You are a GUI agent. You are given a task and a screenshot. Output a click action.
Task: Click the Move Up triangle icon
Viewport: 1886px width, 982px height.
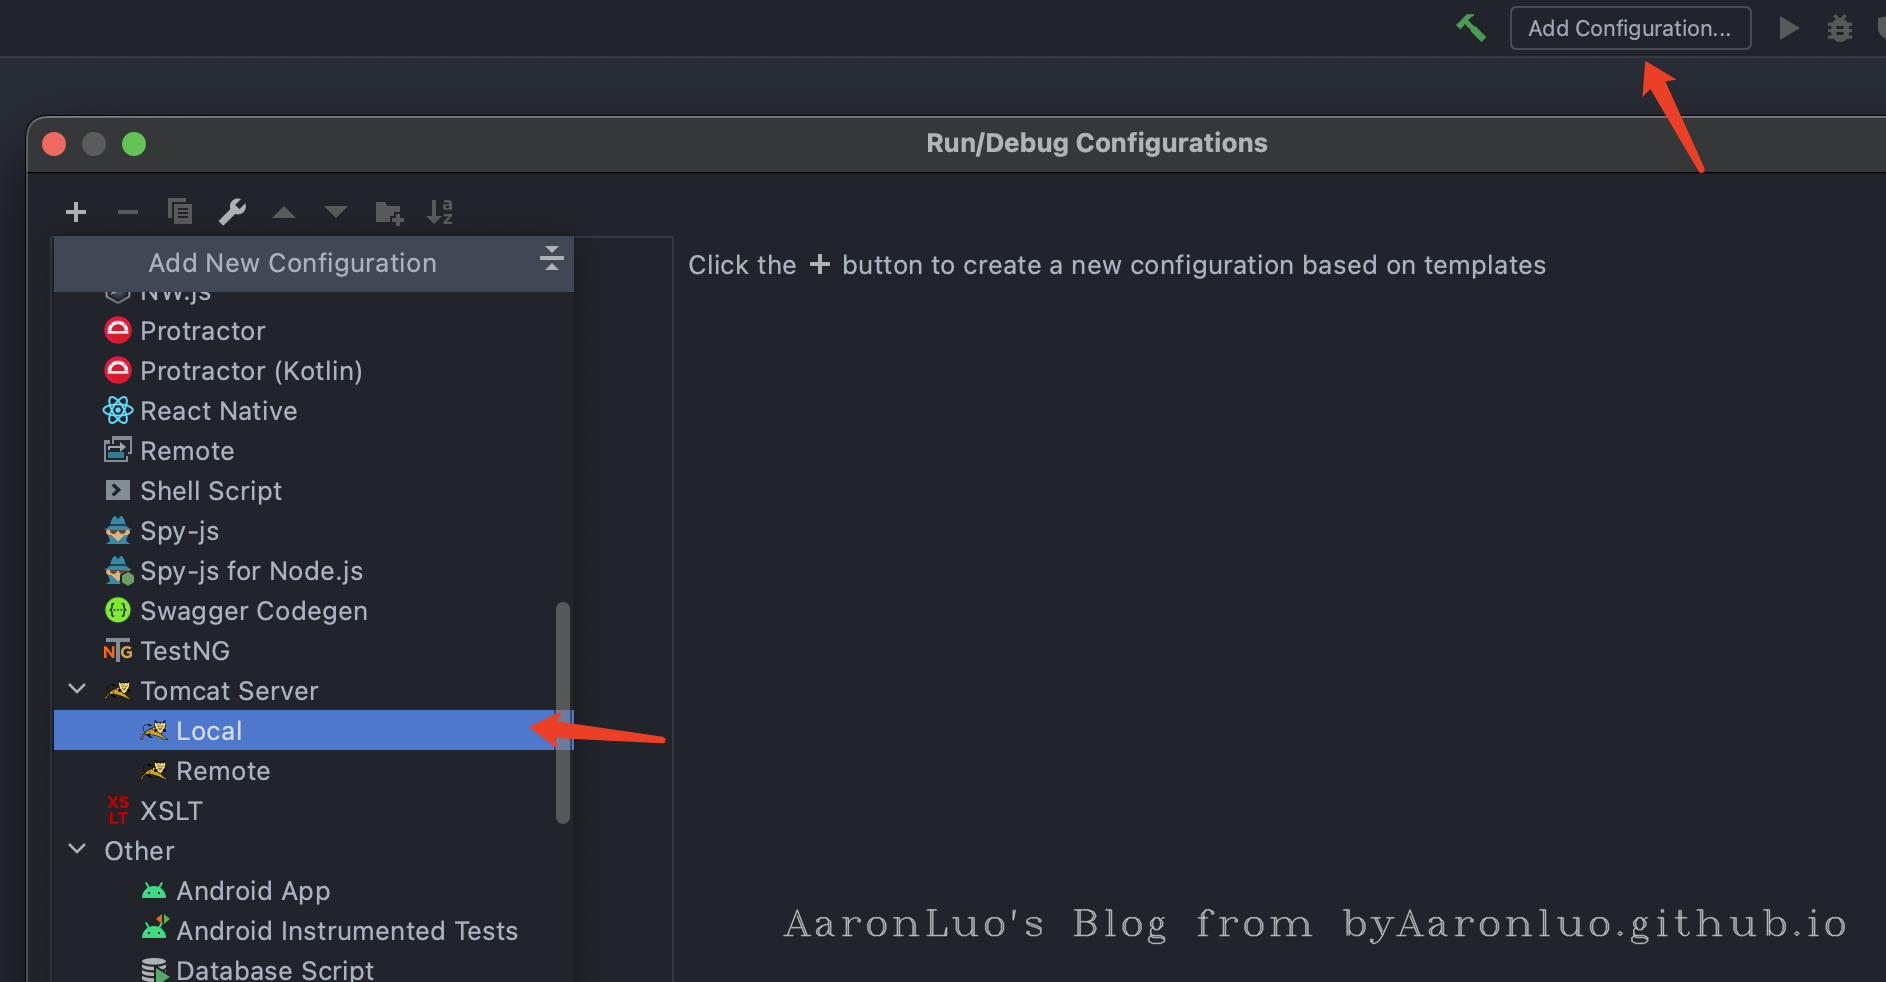tap(284, 212)
